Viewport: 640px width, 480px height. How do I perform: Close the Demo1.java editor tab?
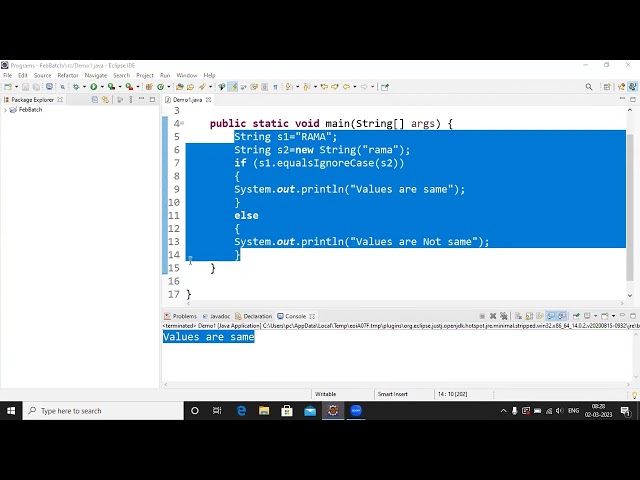210,100
